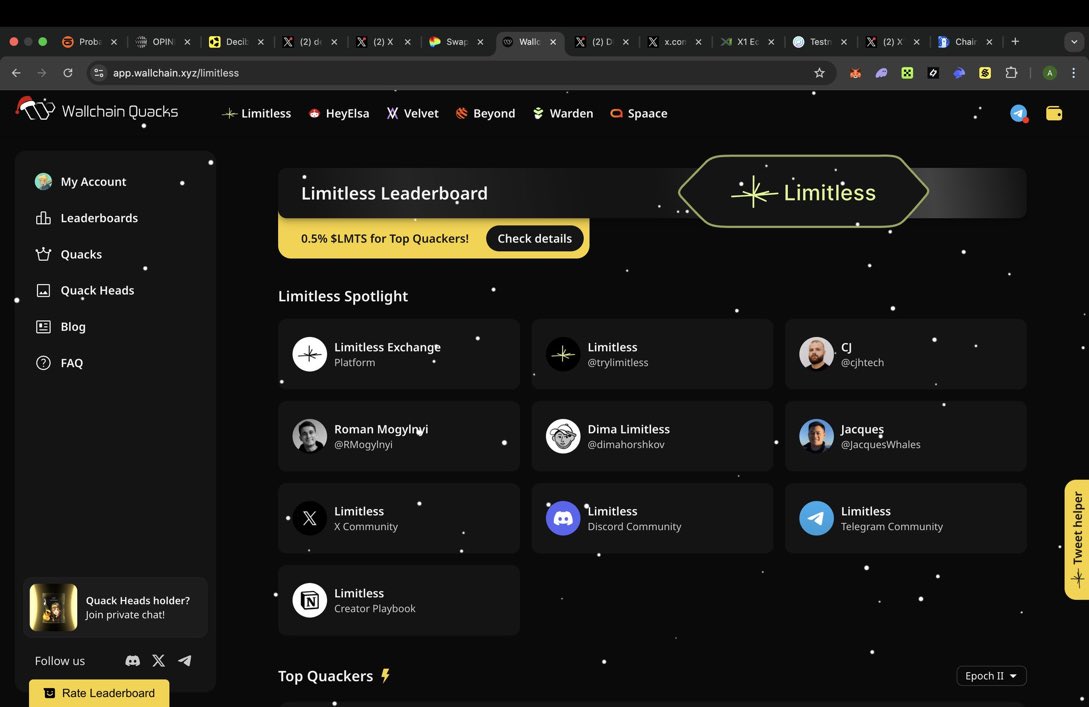Click the FAQ question mark icon
This screenshot has height=707, width=1089.
[43, 363]
